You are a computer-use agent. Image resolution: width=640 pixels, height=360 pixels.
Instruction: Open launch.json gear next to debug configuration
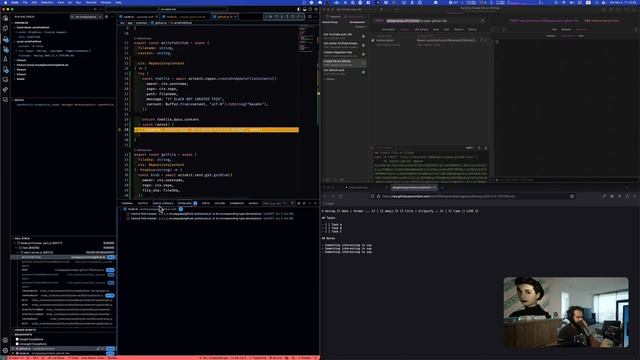(107, 17)
